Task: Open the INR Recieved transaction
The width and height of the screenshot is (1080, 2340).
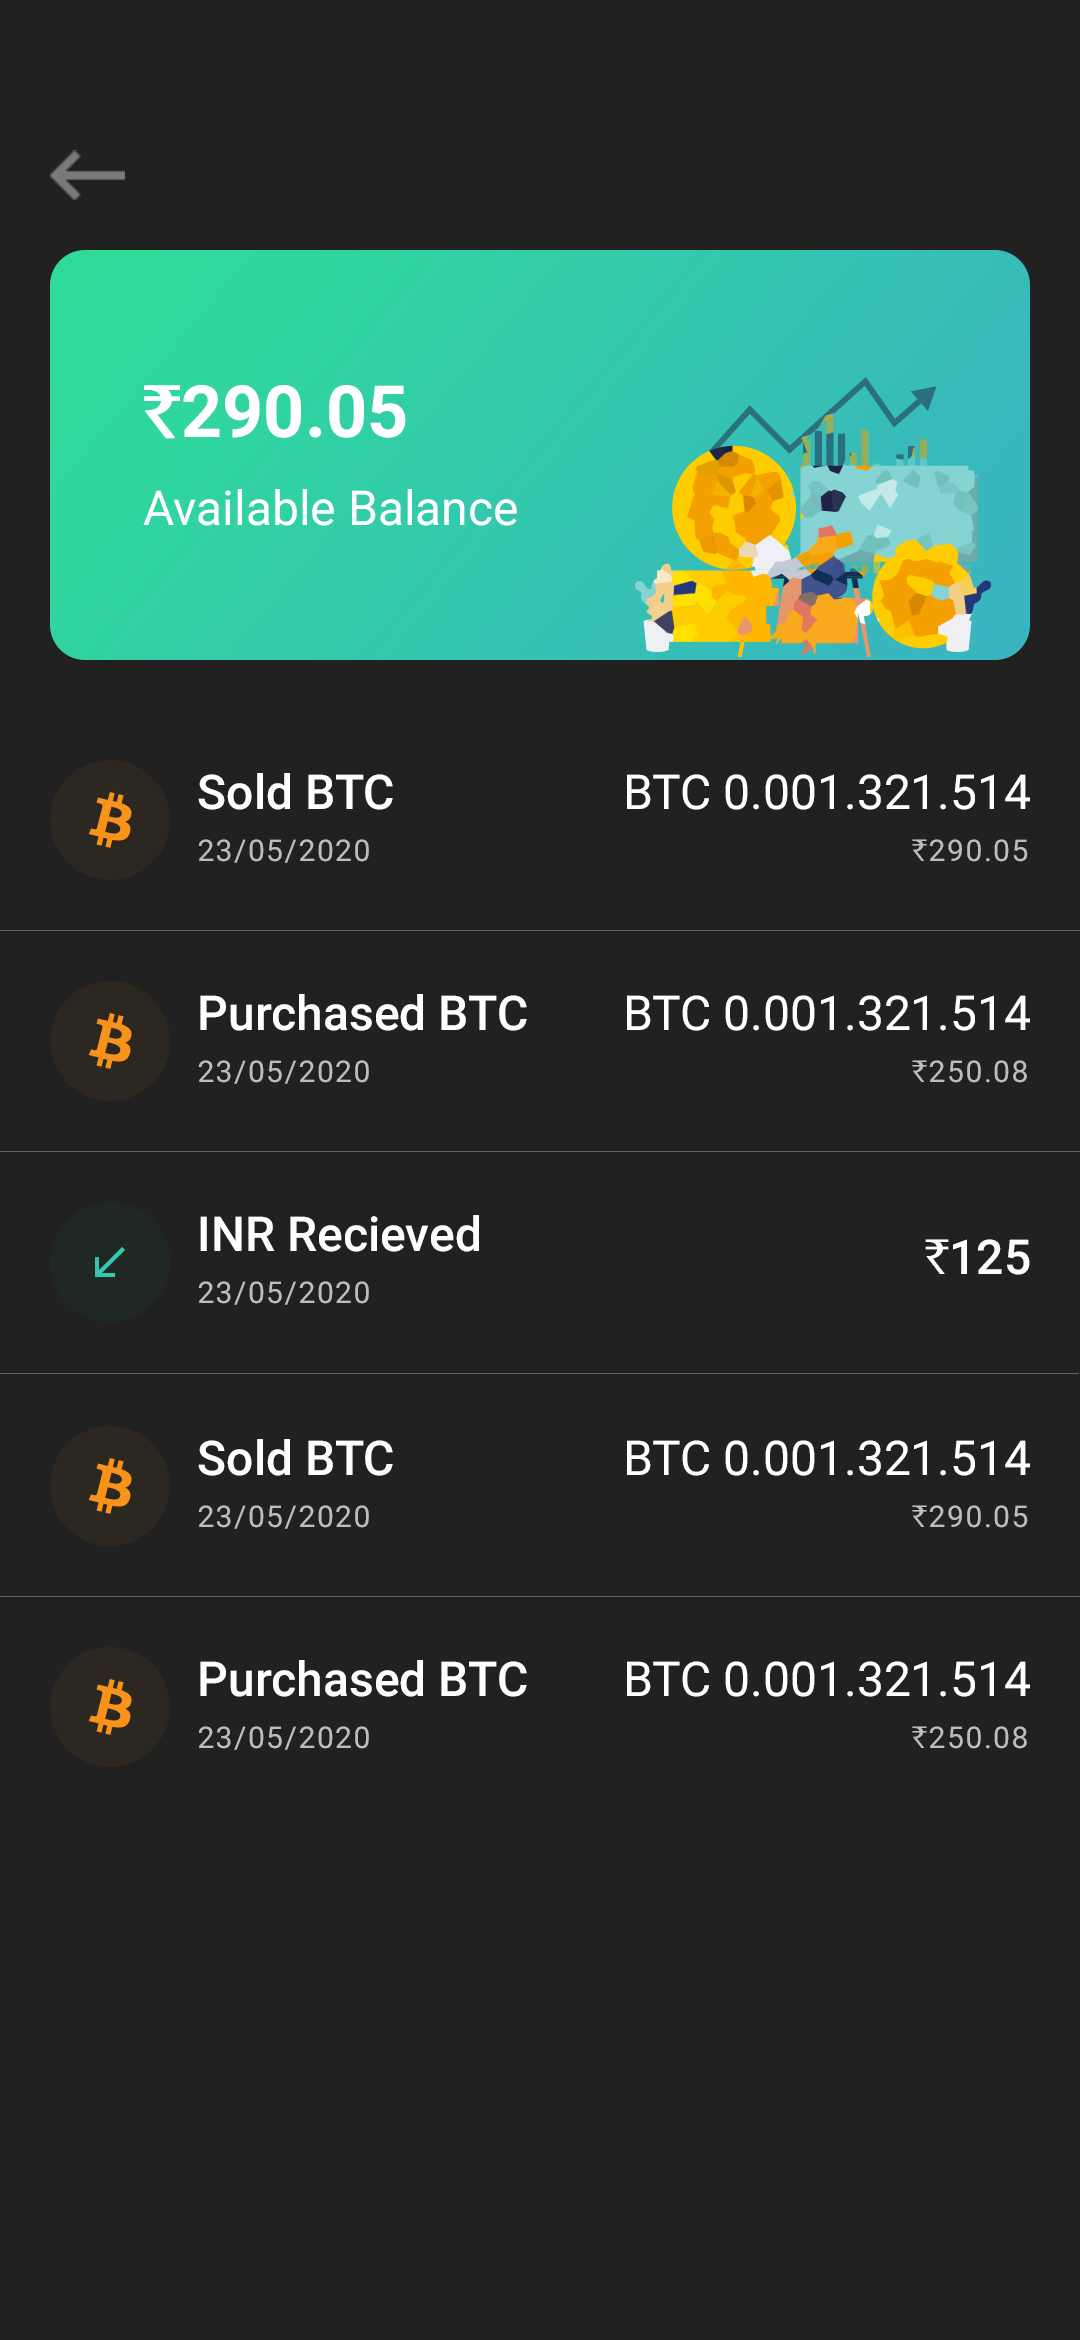Action: 339,1235
